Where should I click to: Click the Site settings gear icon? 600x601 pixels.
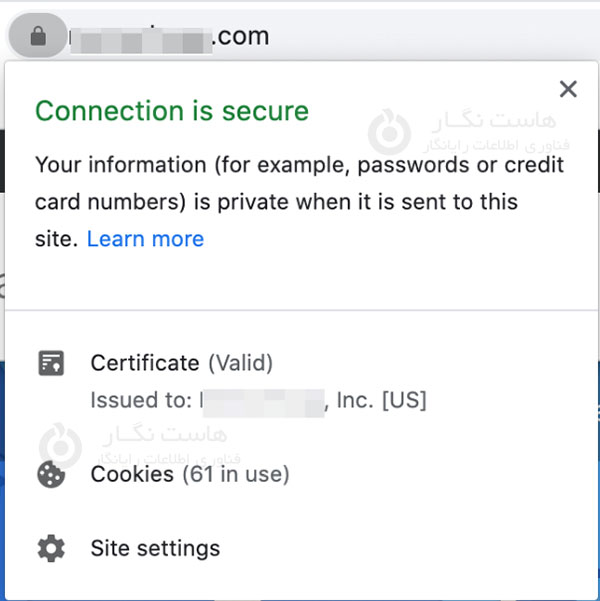pyautogui.click(x=51, y=549)
